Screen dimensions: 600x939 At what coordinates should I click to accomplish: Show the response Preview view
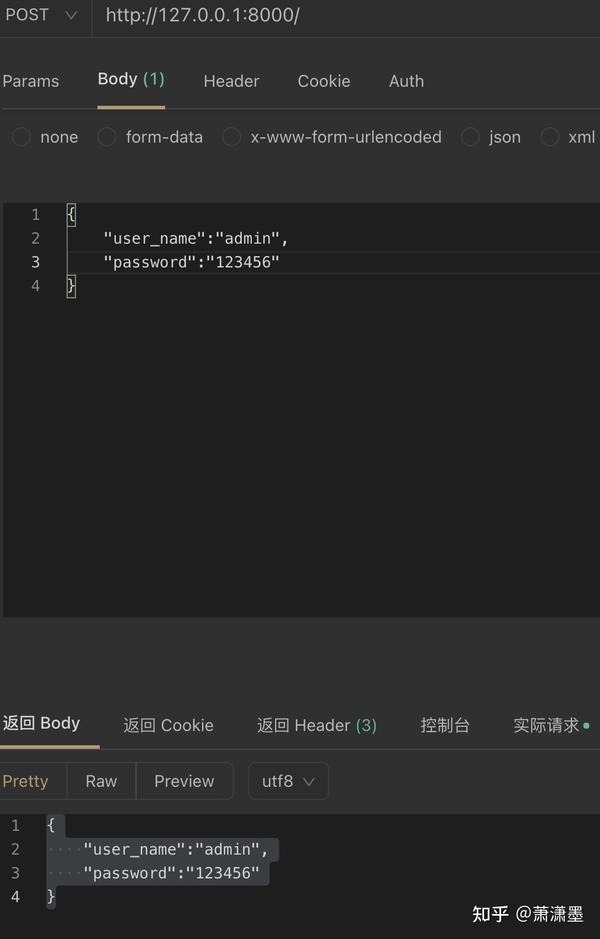184,781
